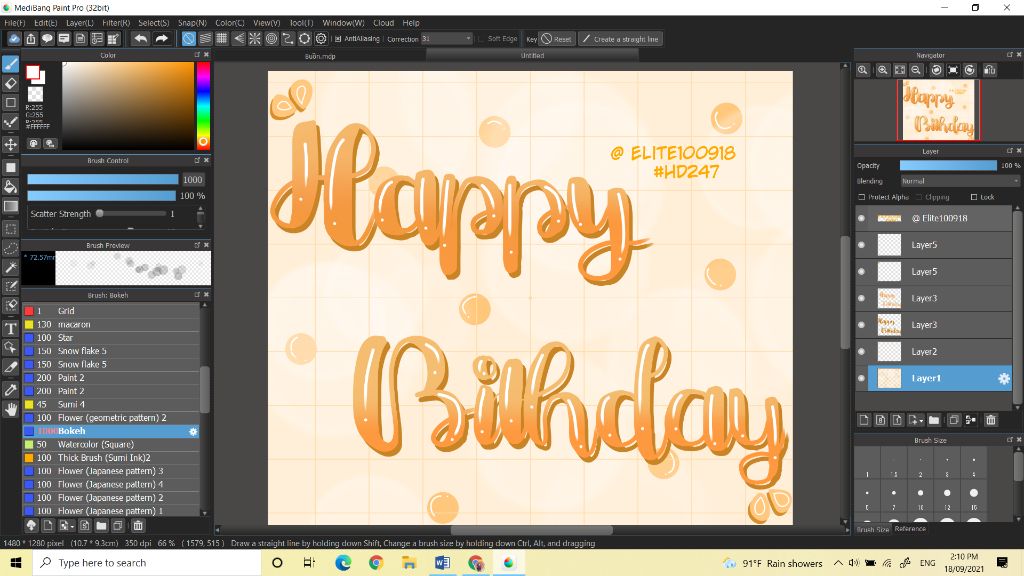Toggle the Protect Alpha checkbox
The height and width of the screenshot is (576, 1024).
click(861, 197)
